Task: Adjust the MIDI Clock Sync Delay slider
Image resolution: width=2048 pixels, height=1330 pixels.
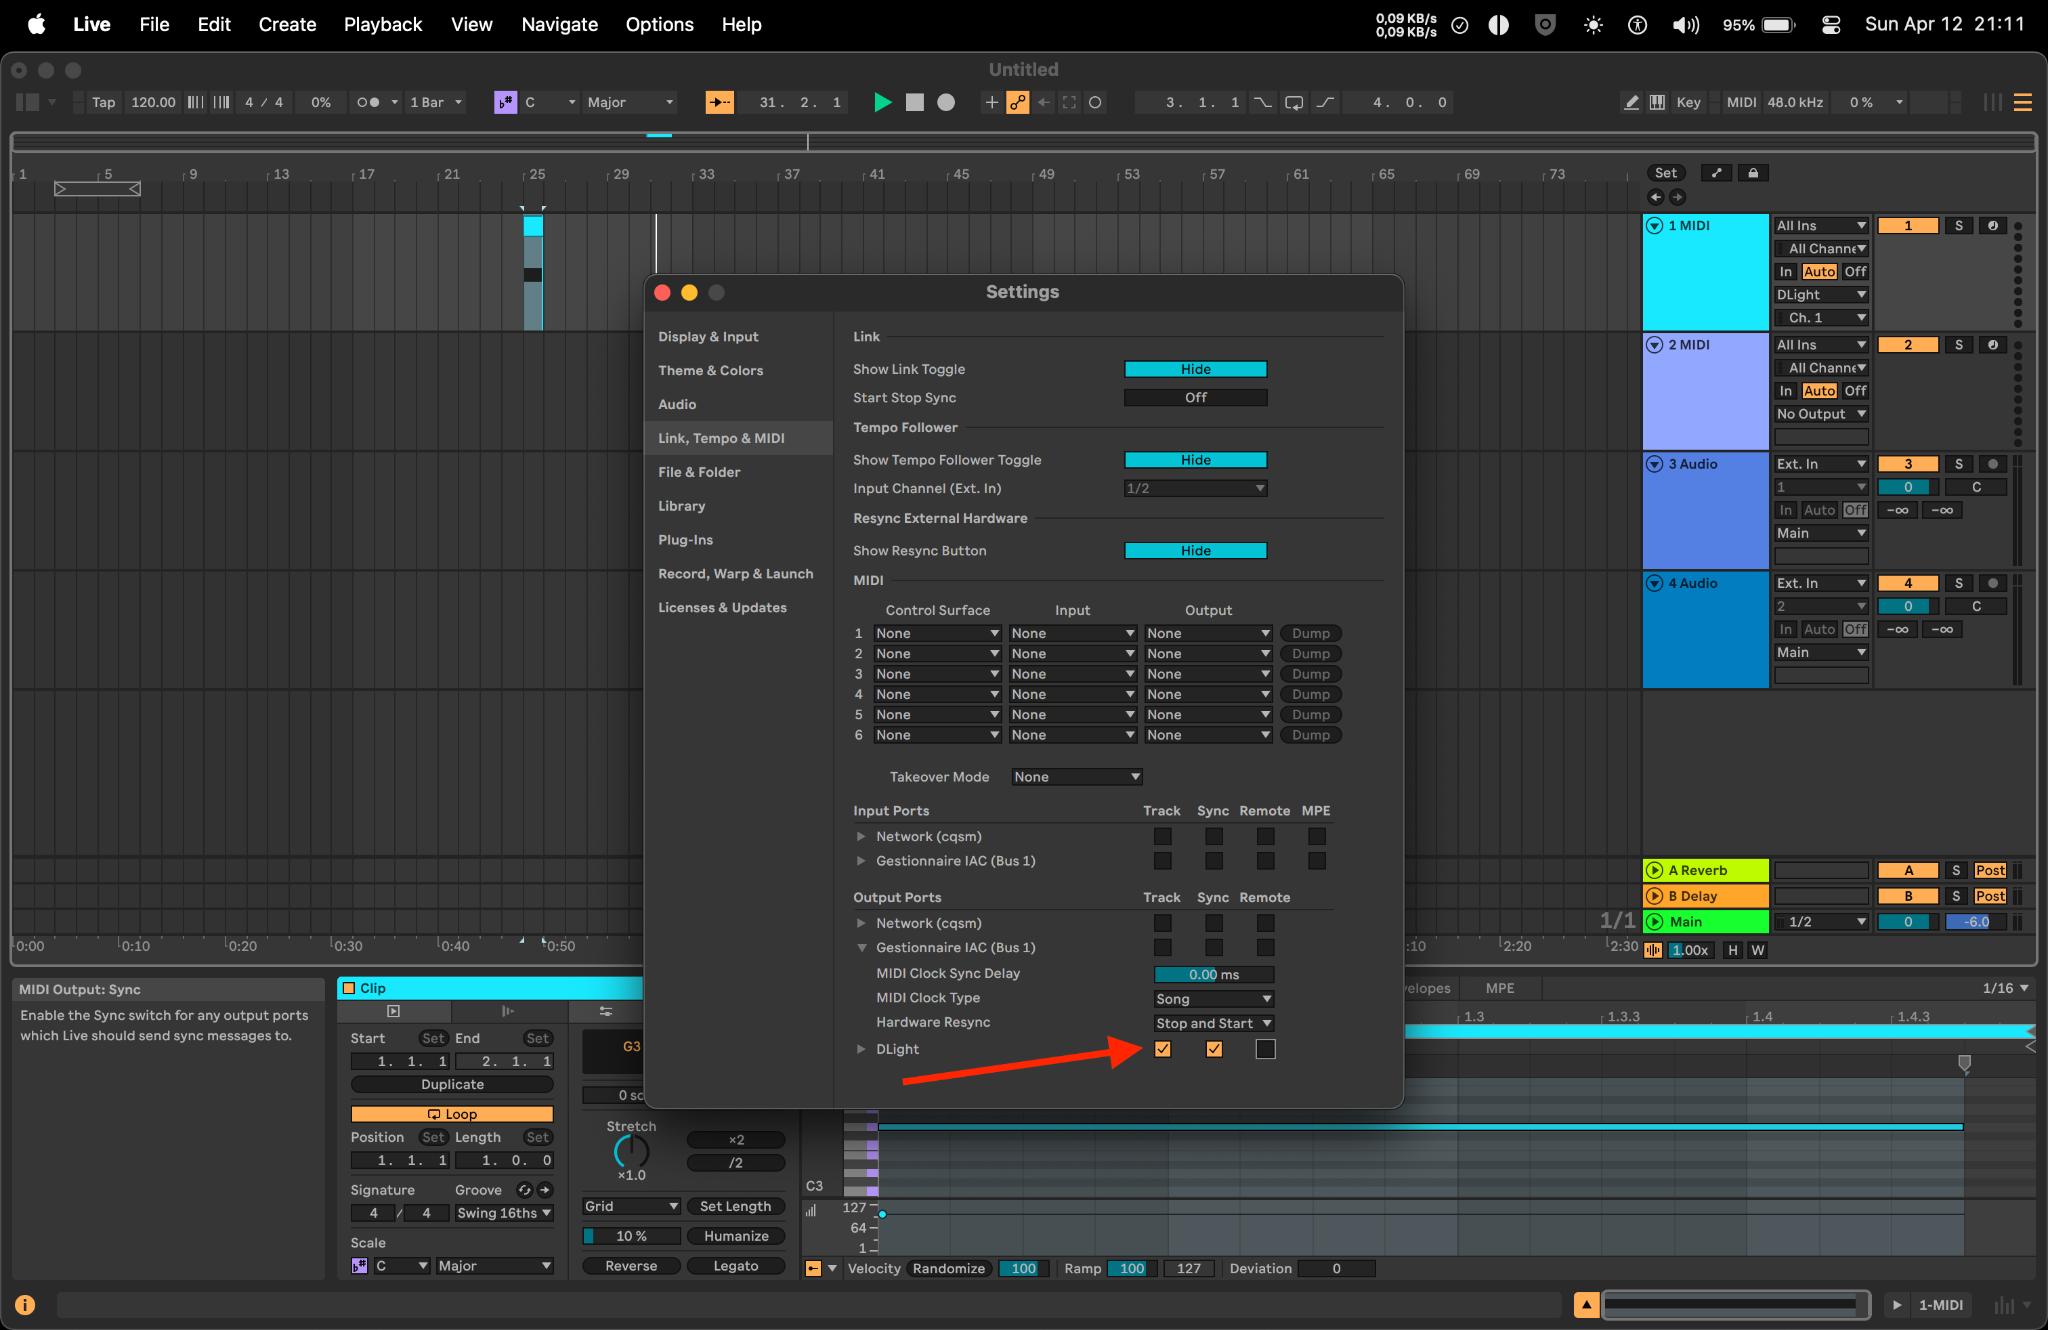Action: (x=1213, y=974)
